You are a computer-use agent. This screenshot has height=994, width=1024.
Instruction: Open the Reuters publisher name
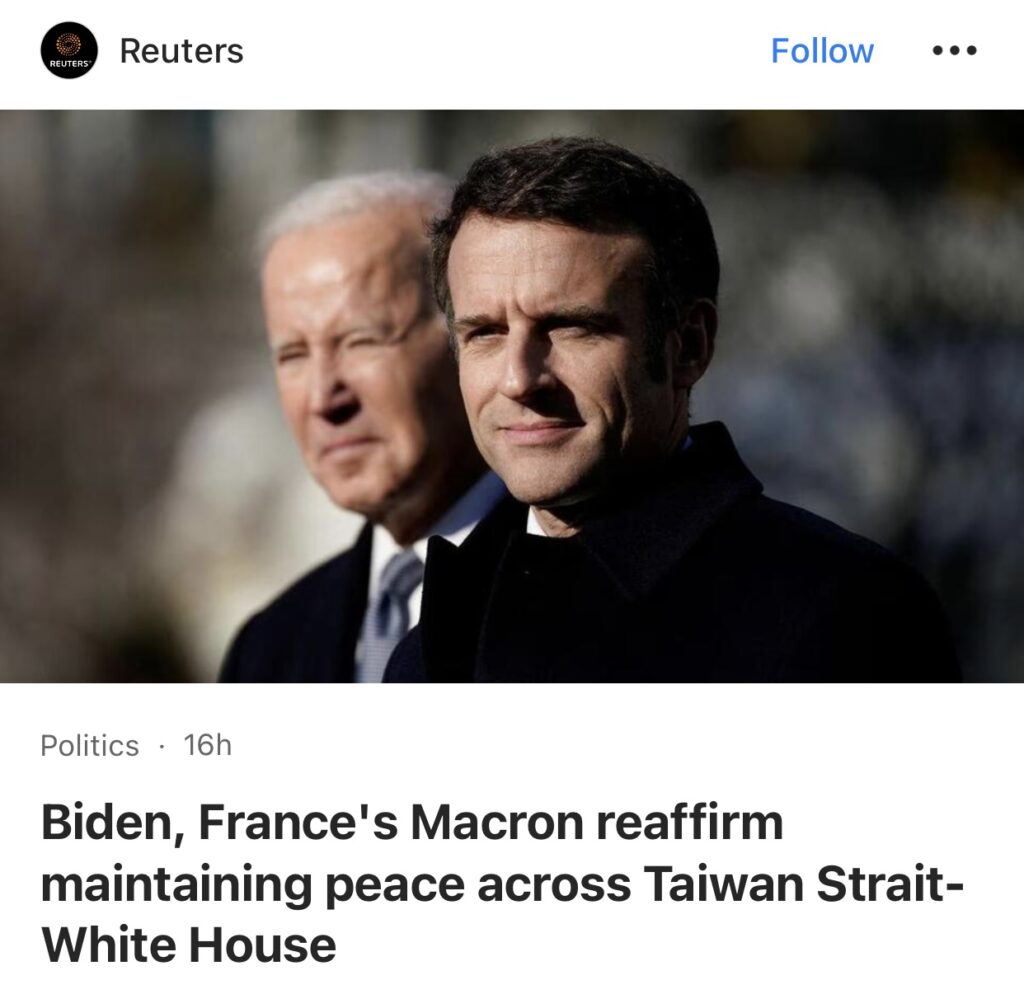tap(182, 51)
